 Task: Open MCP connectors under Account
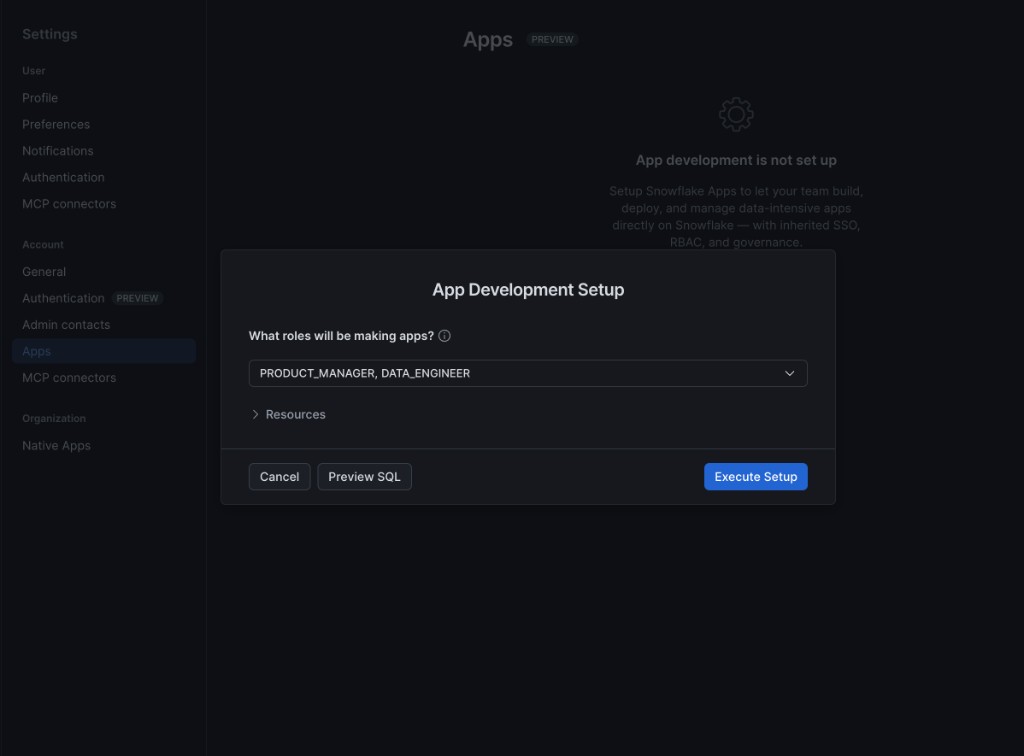69,377
